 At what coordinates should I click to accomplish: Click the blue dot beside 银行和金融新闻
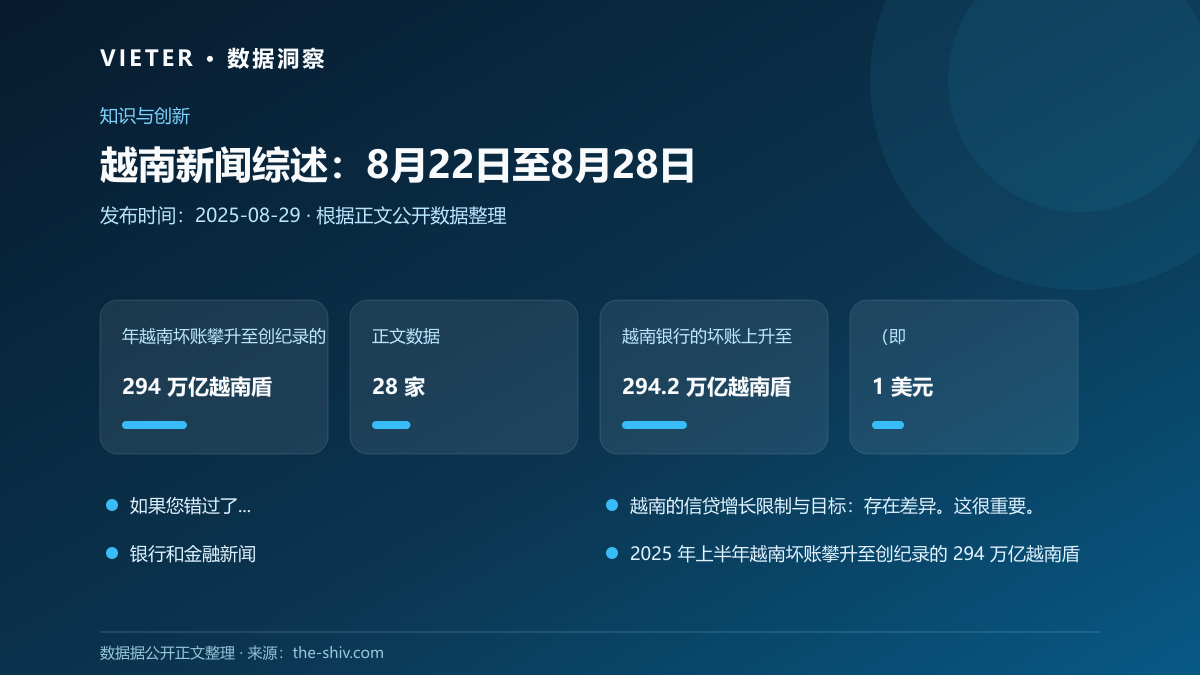(112, 553)
